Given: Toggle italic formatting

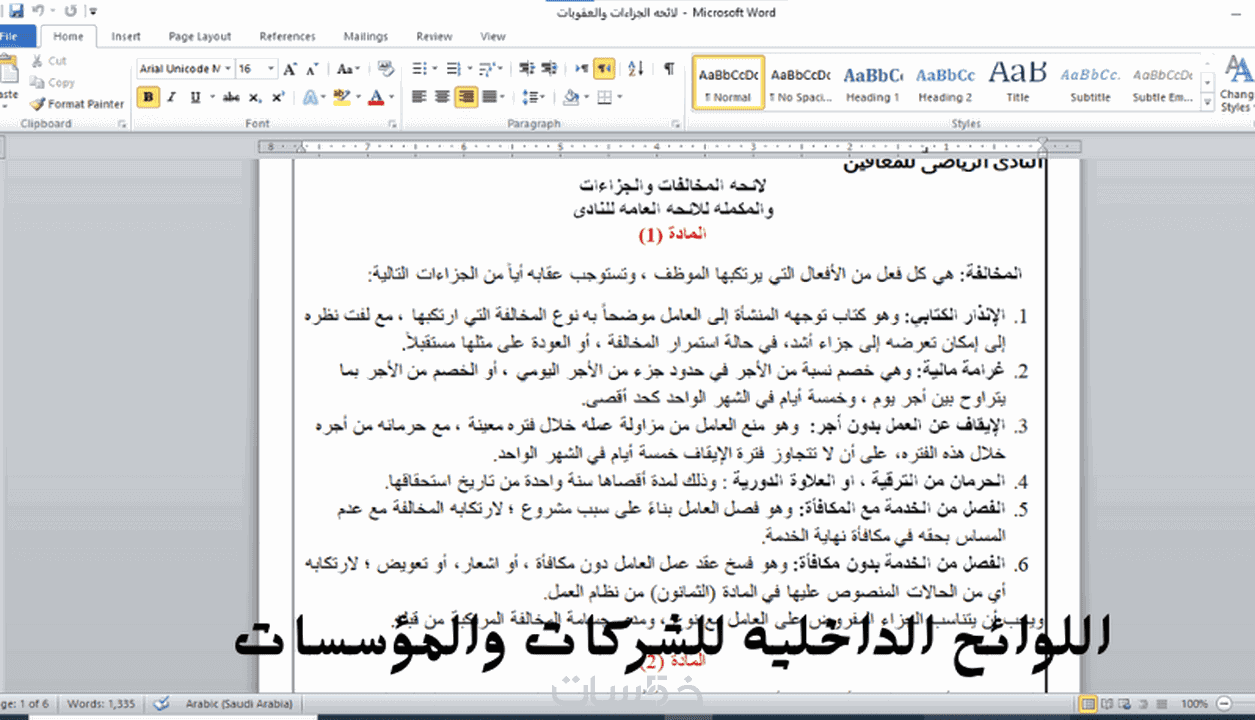Looking at the screenshot, I should point(171,97).
